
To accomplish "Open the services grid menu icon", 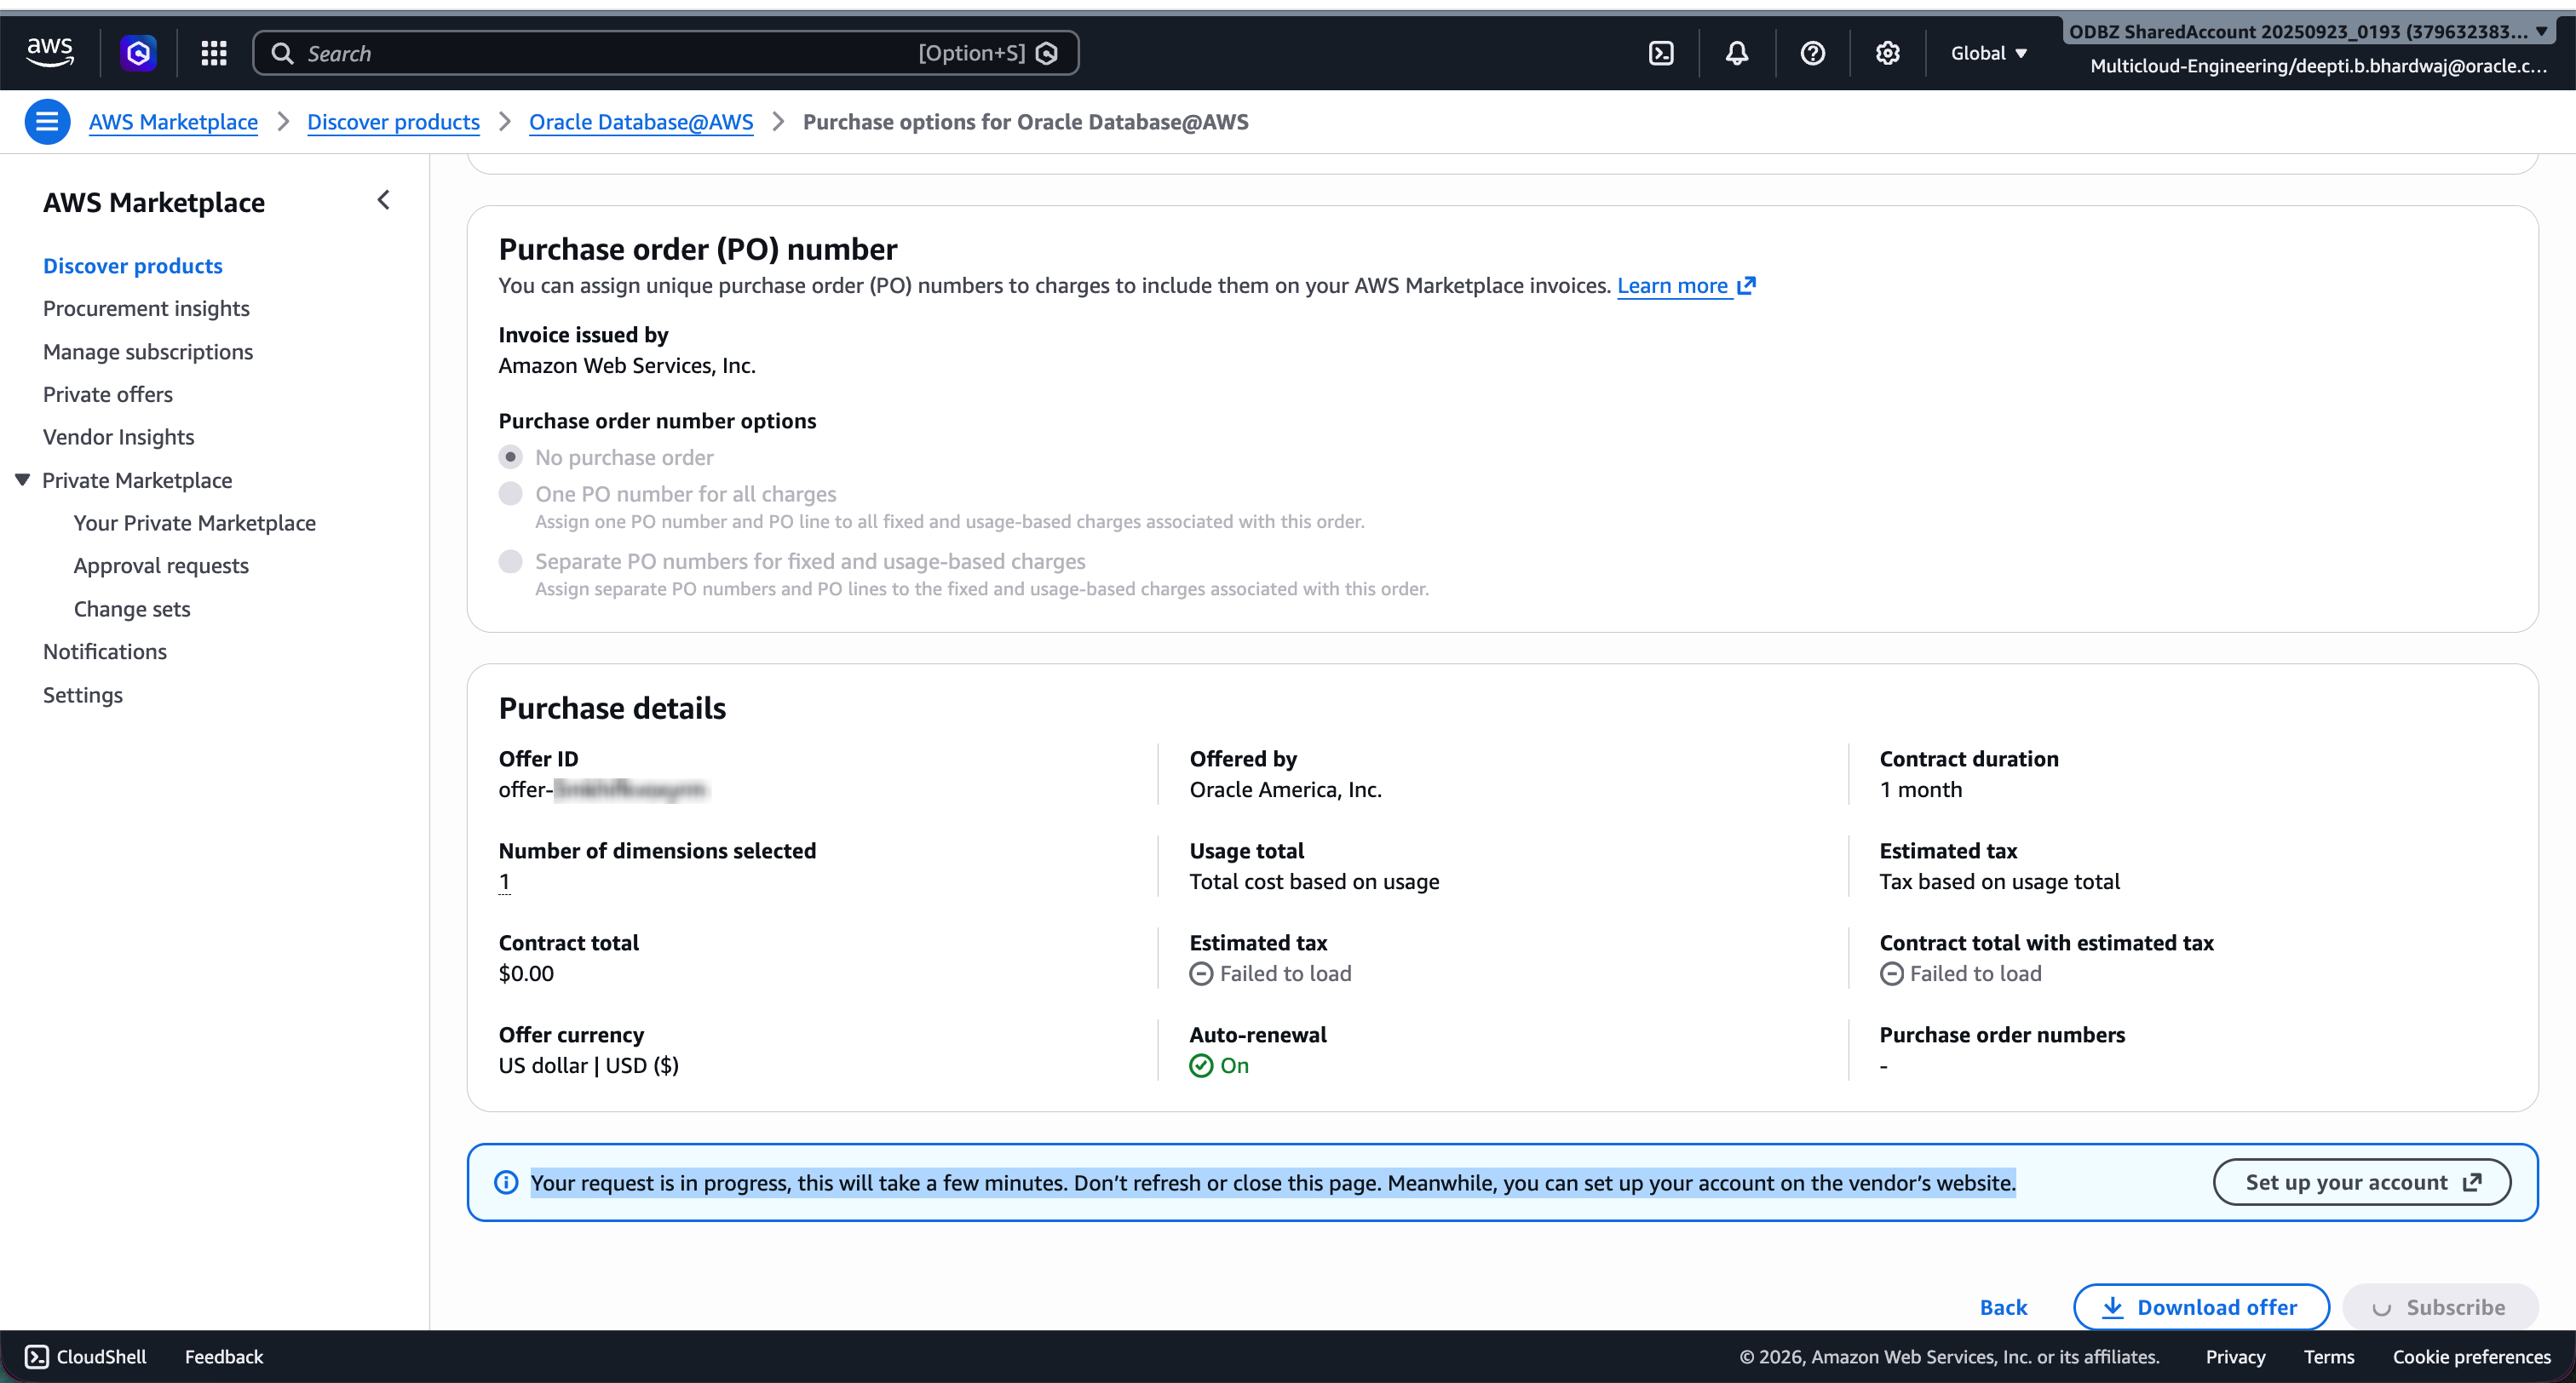I will click(214, 53).
